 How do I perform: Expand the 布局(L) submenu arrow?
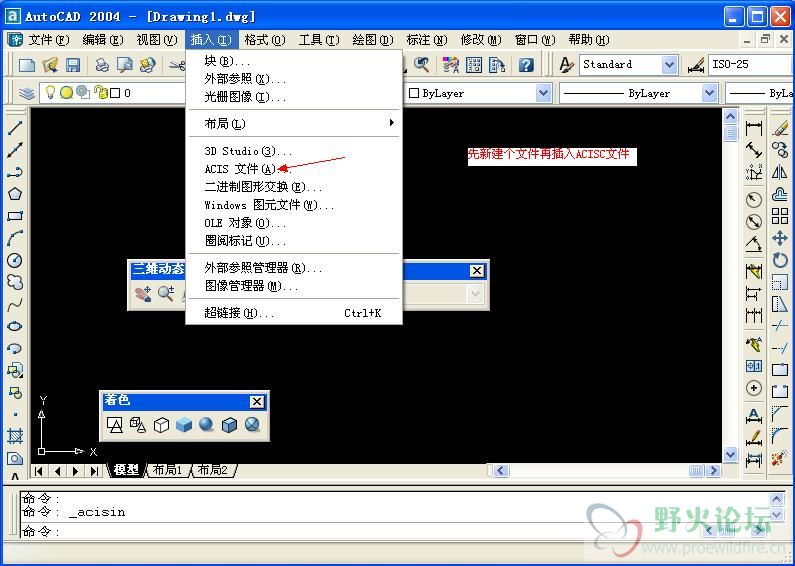391,123
